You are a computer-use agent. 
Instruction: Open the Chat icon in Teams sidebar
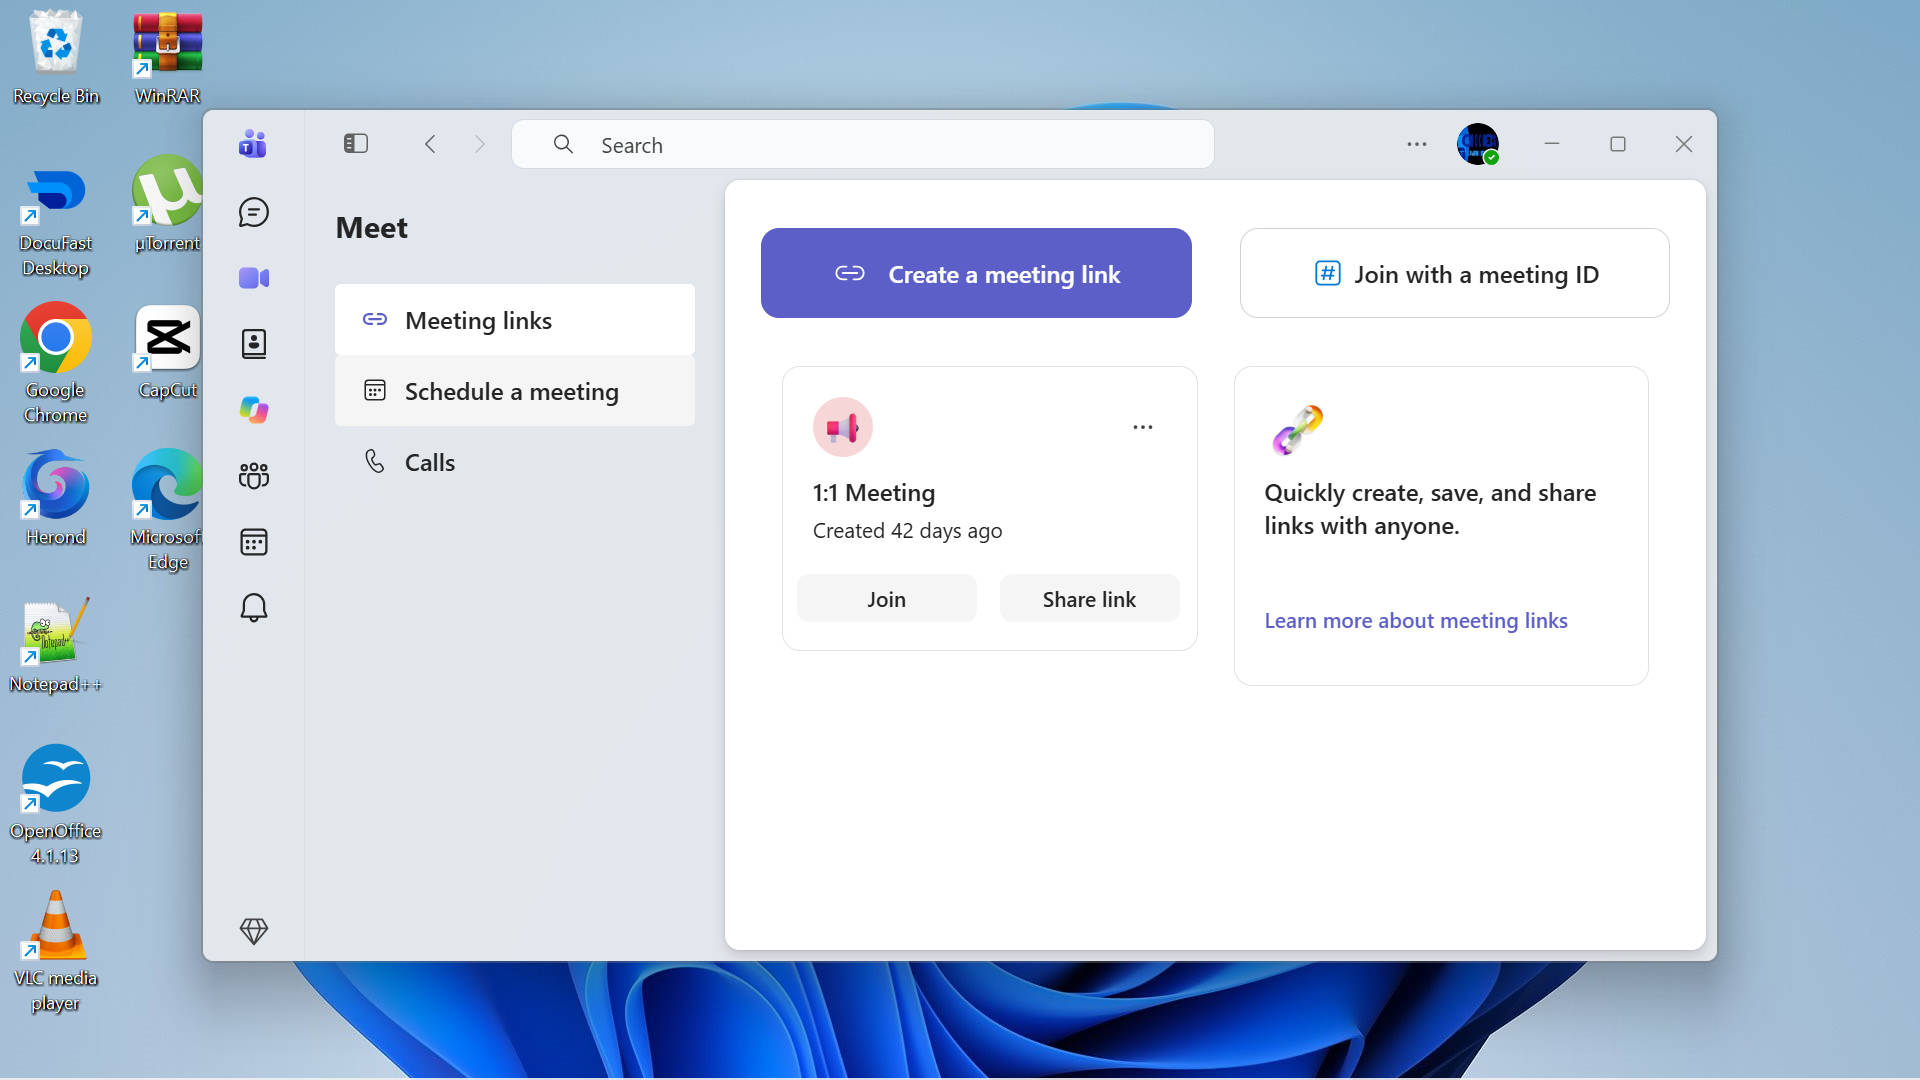tap(254, 212)
